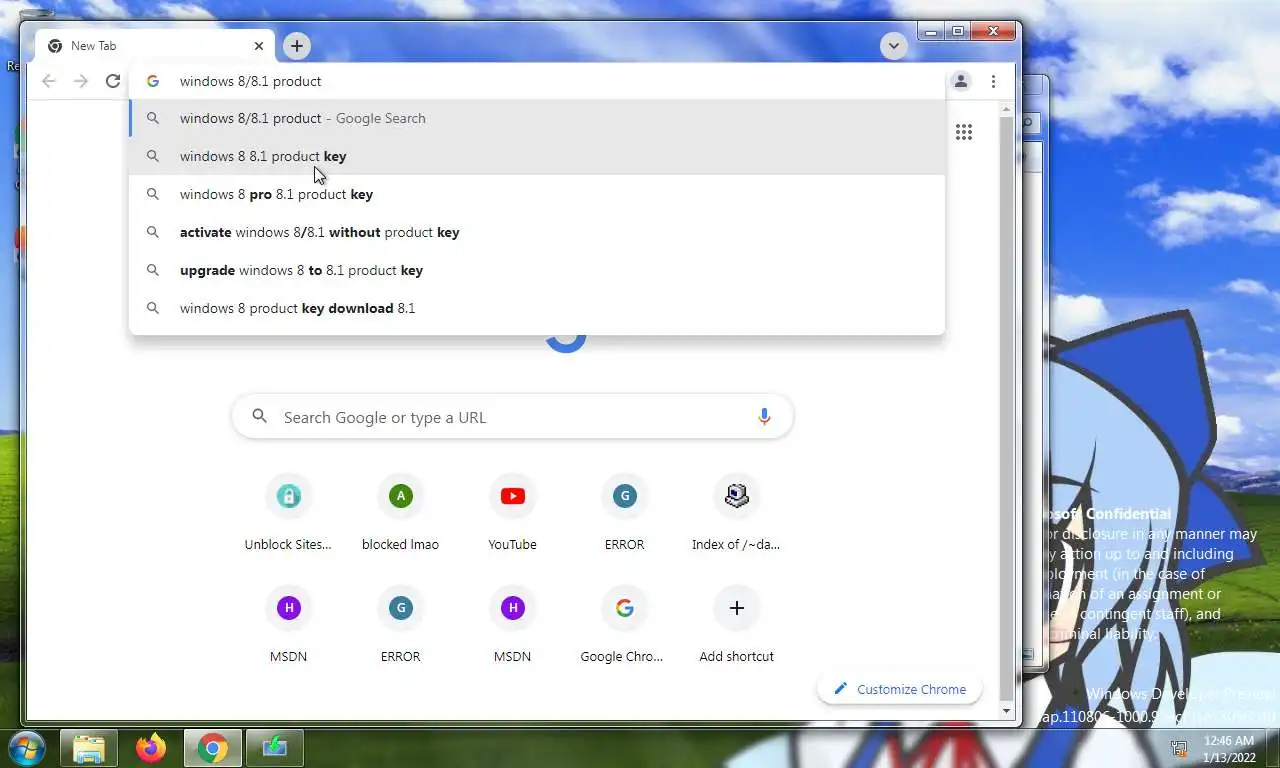Open the Windows Start orb
Image resolution: width=1280 pixels, height=768 pixels.
click(x=26, y=747)
